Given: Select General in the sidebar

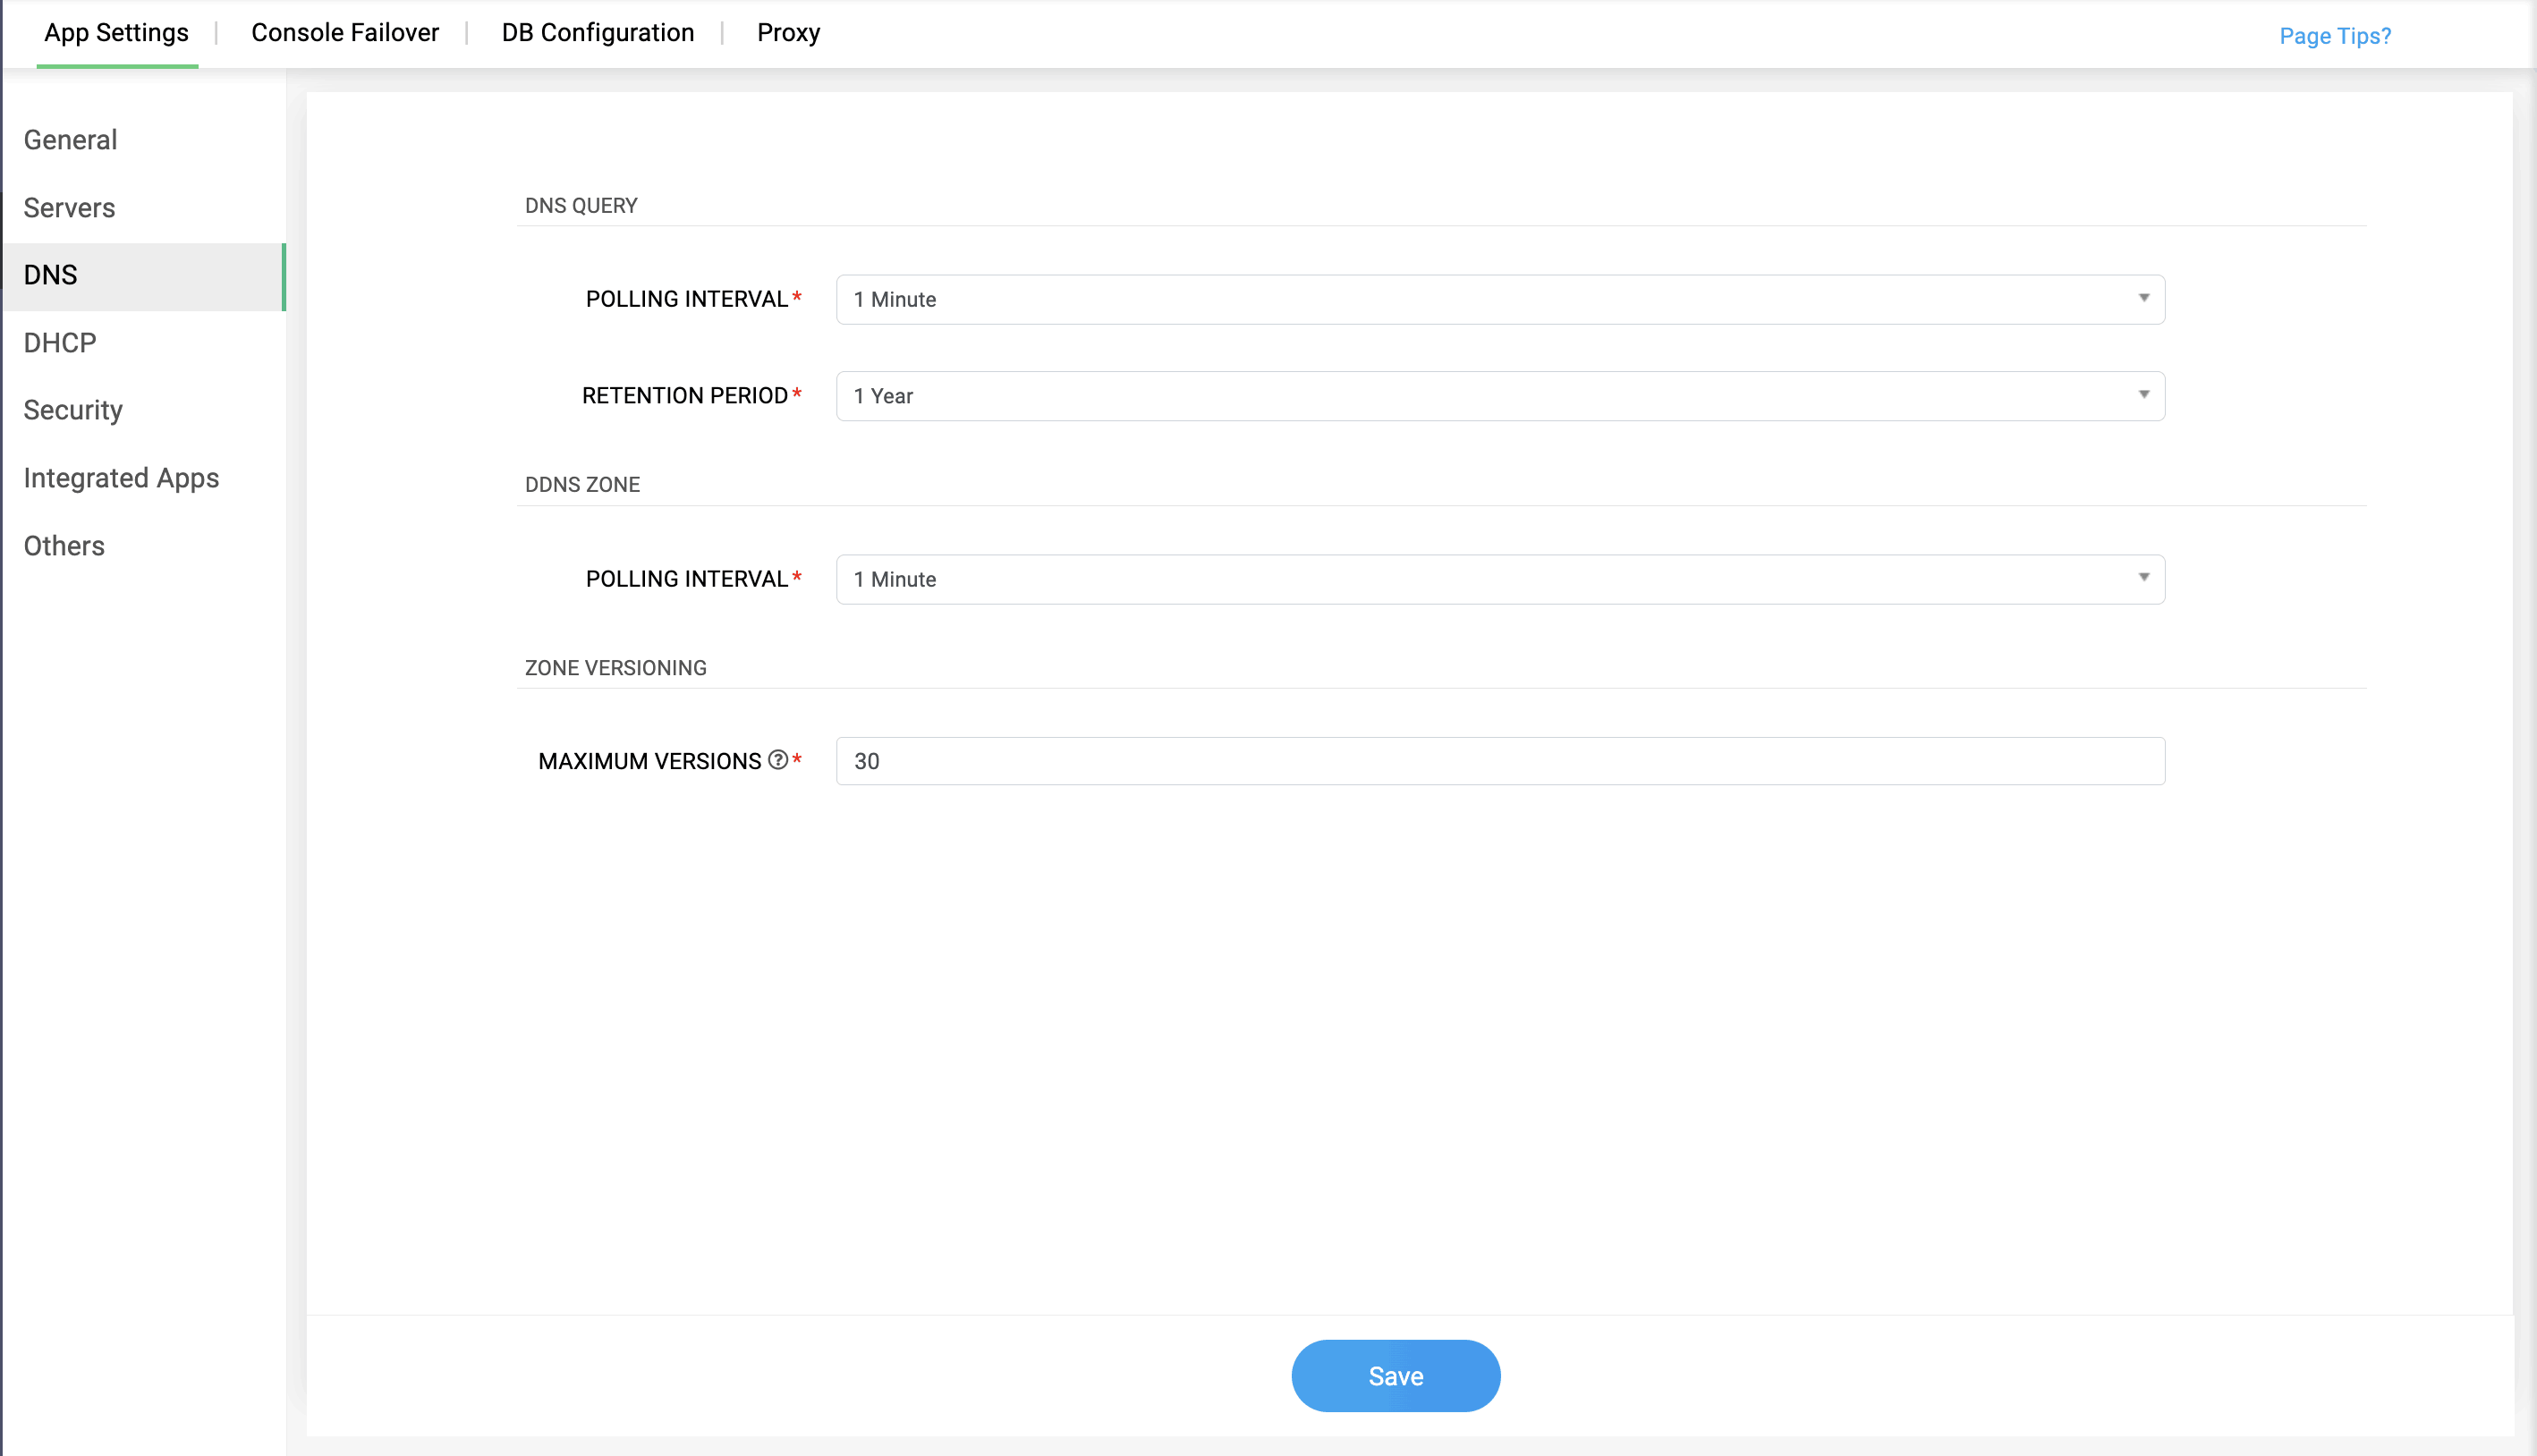Looking at the screenshot, I should 70,140.
